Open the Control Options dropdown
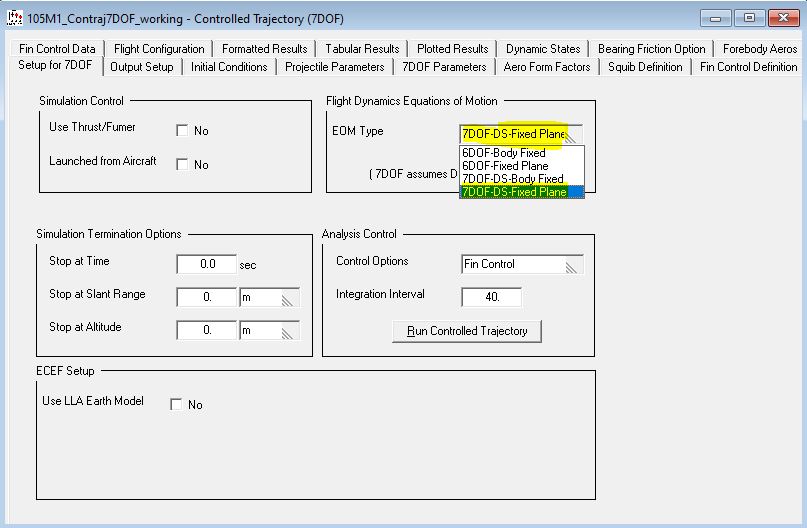The image size is (807, 528). point(572,265)
